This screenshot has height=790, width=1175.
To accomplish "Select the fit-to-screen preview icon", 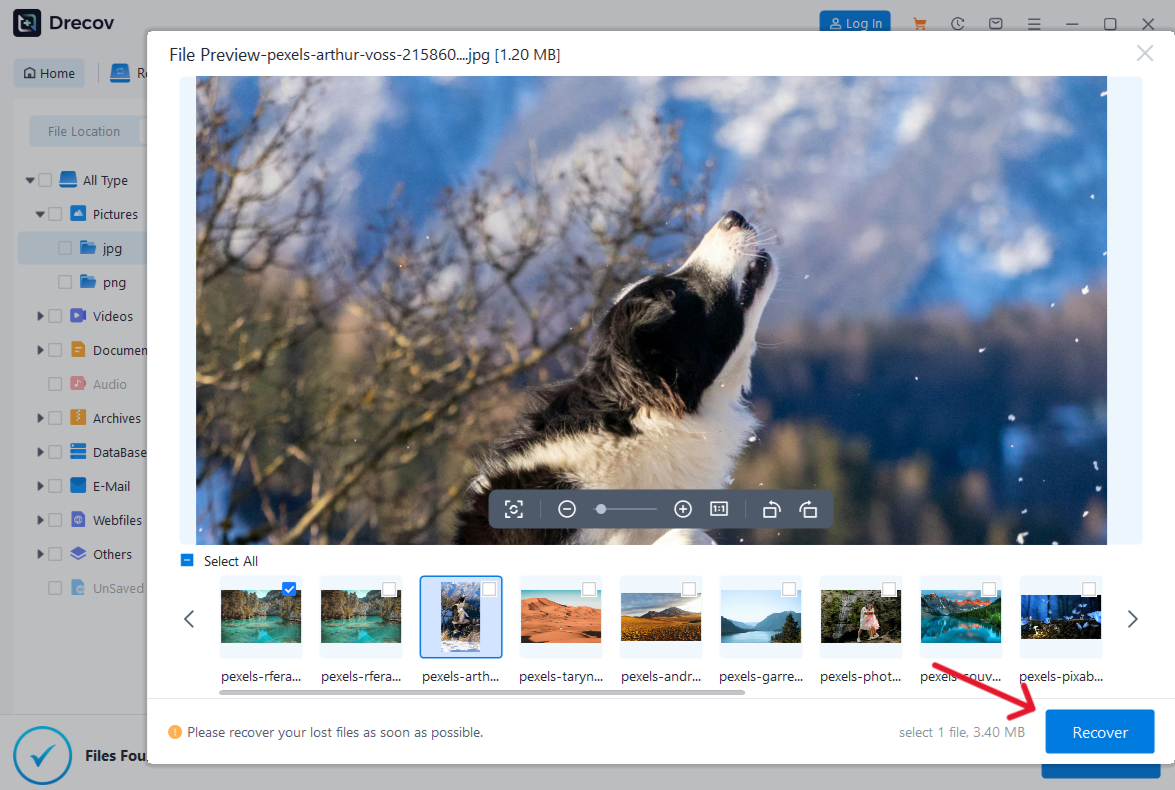I will pyautogui.click(x=514, y=509).
